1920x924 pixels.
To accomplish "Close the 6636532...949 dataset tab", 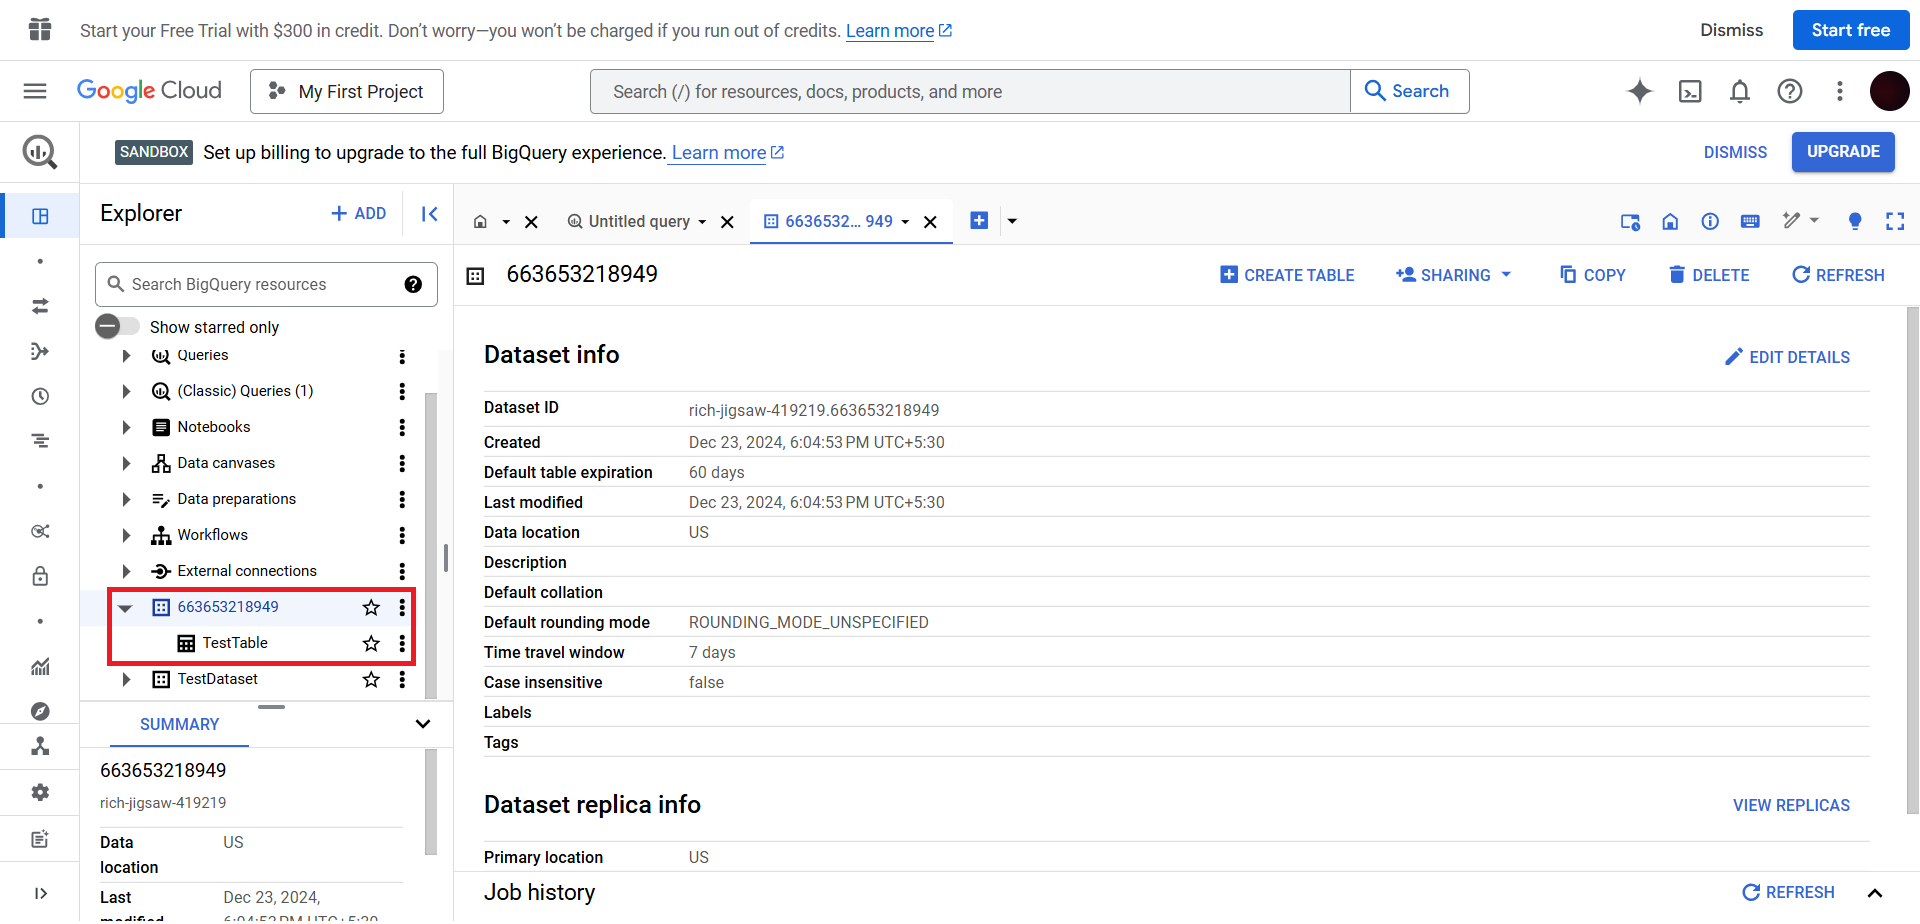I will (x=930, y=222).
